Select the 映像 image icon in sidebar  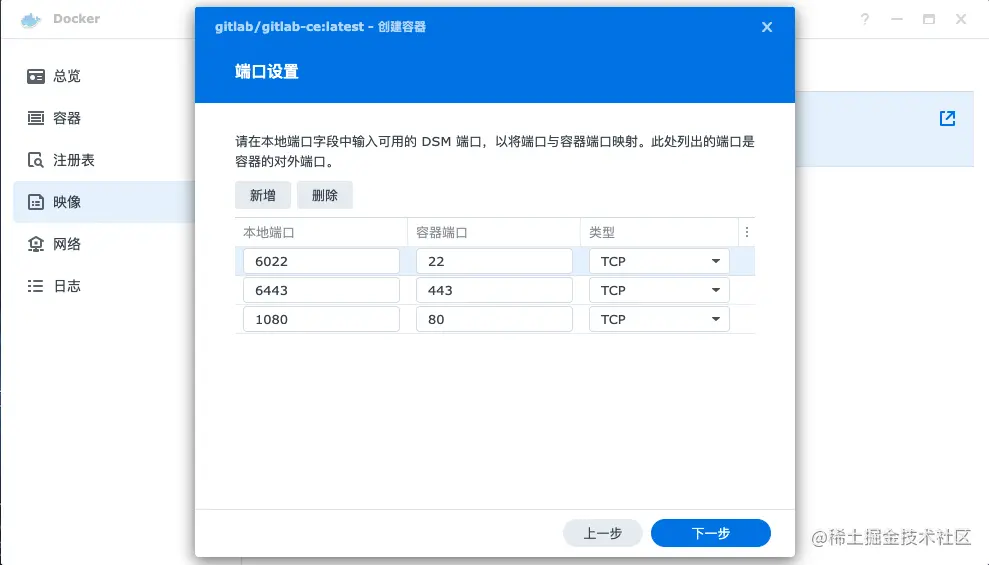[x=36, y=202]
